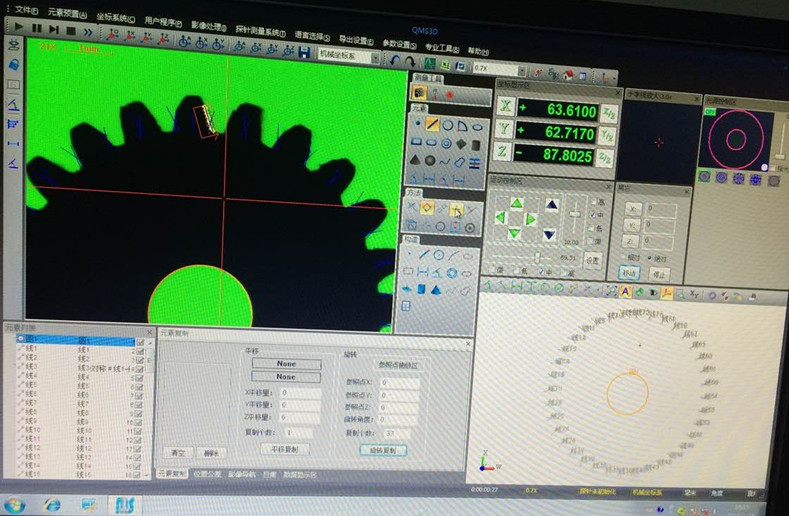This screenshot has width=789, height=516.
Task: Click the green up arrow jog control
Action: pos(516,203)
